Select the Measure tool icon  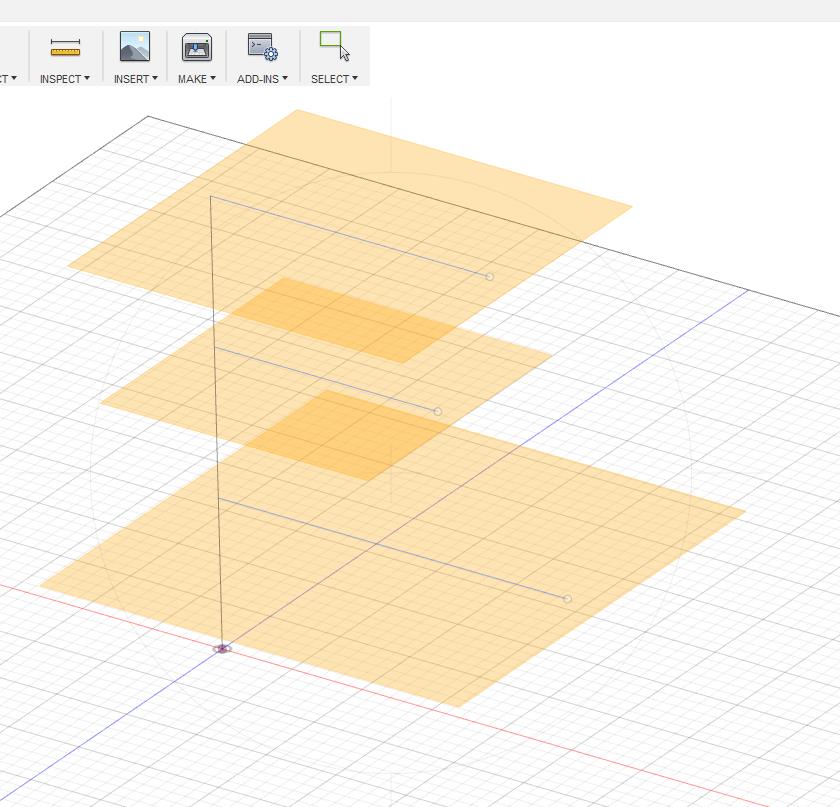(x=63, y=47)
